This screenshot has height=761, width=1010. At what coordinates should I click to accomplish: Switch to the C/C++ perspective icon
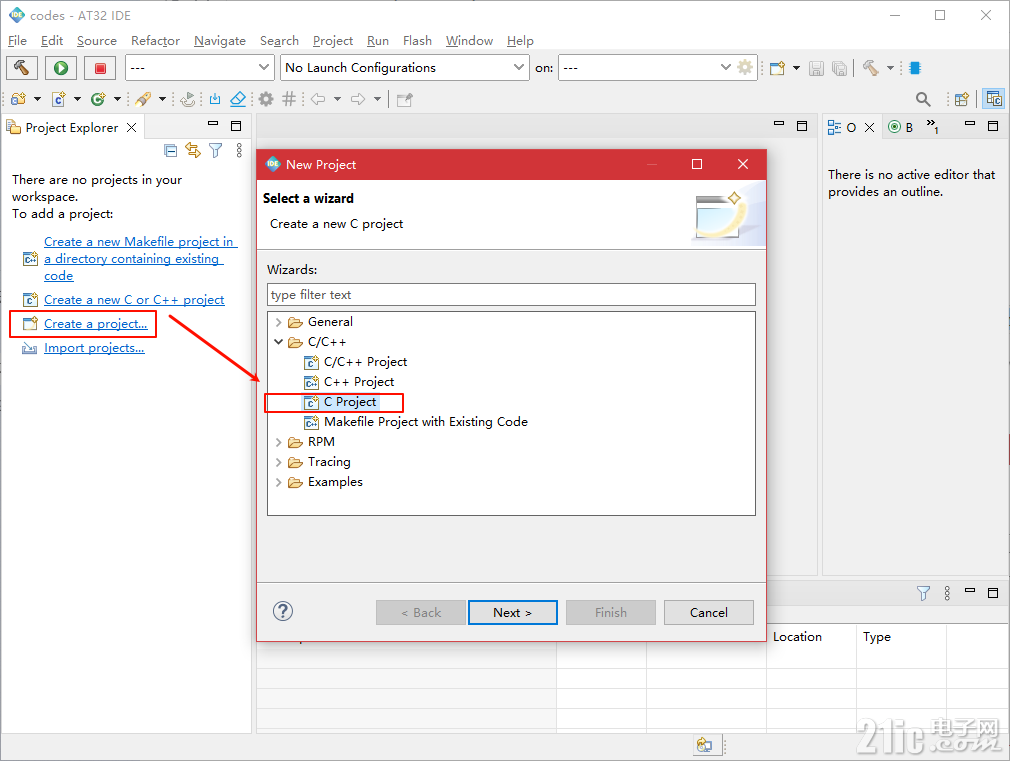[x=994, y=99]
